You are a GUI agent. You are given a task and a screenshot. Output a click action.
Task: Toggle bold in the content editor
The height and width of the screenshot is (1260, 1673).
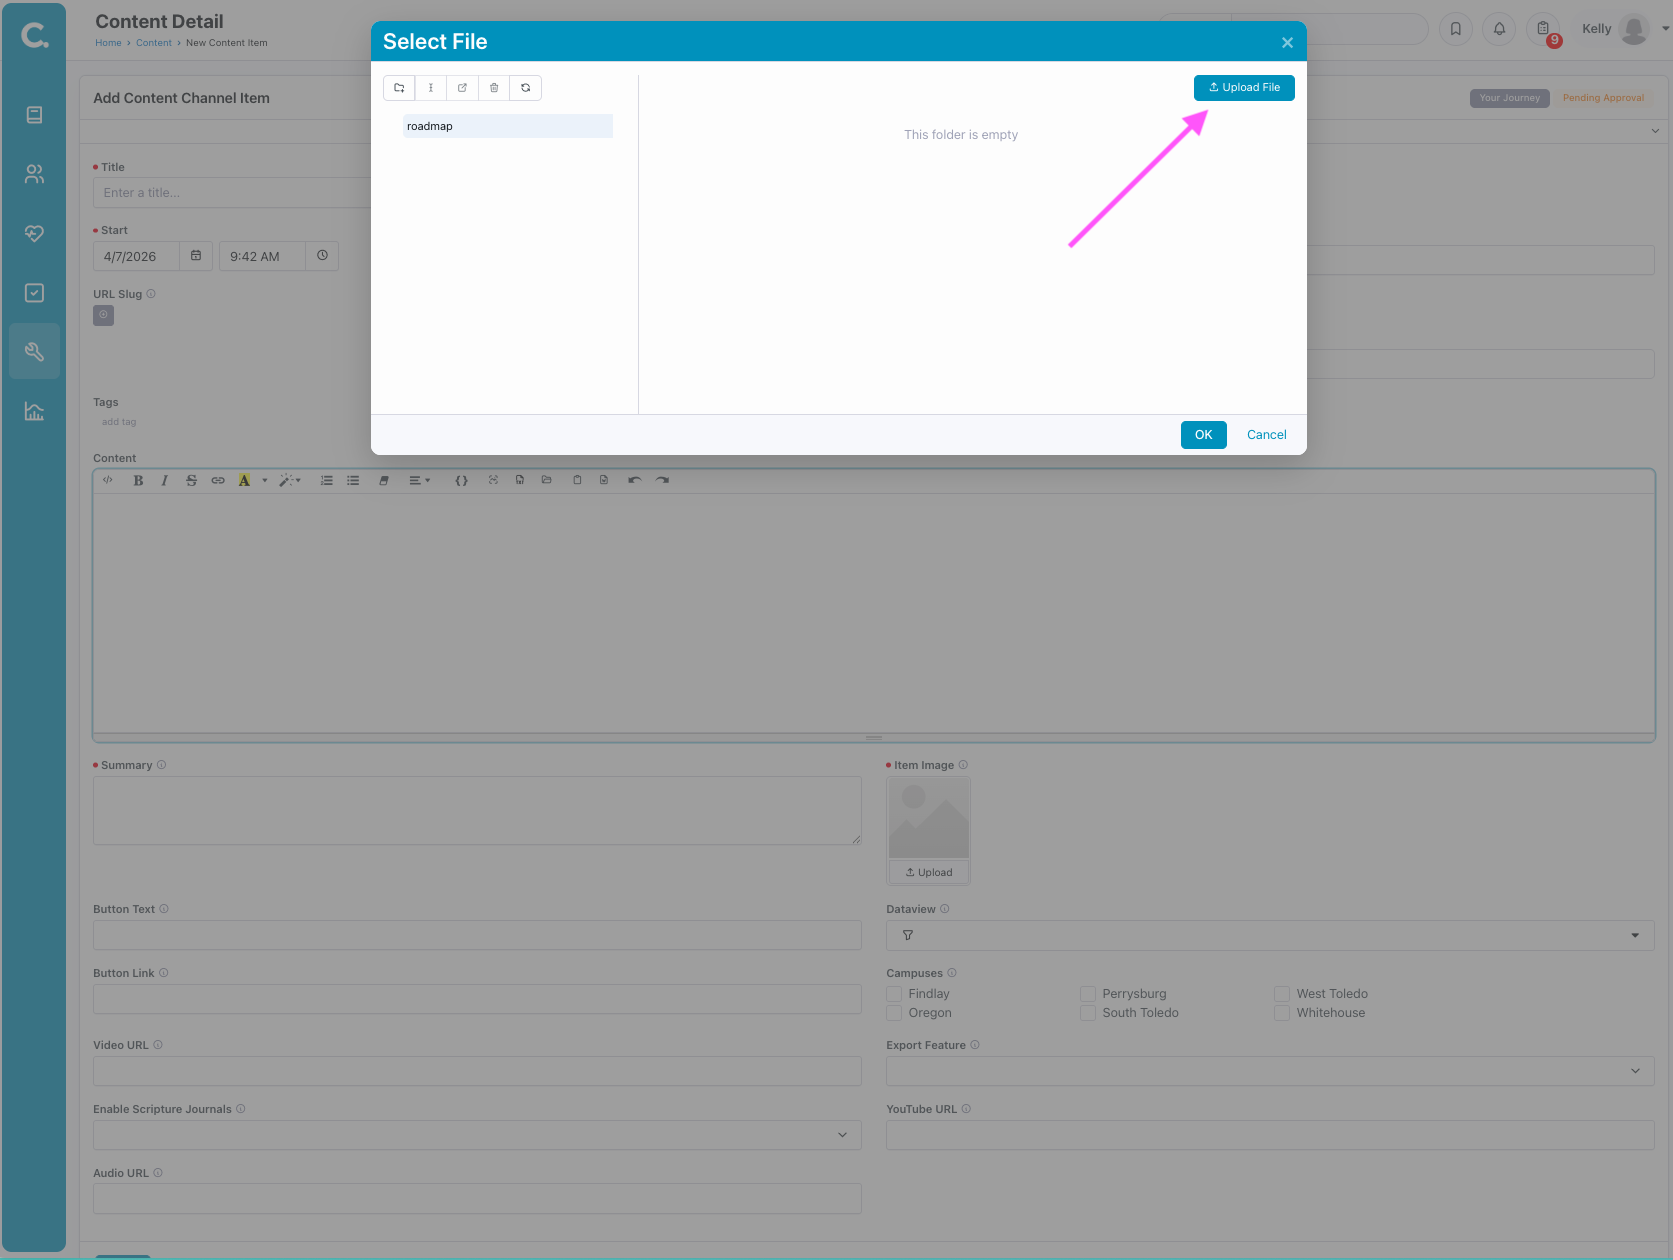[138, 481]
